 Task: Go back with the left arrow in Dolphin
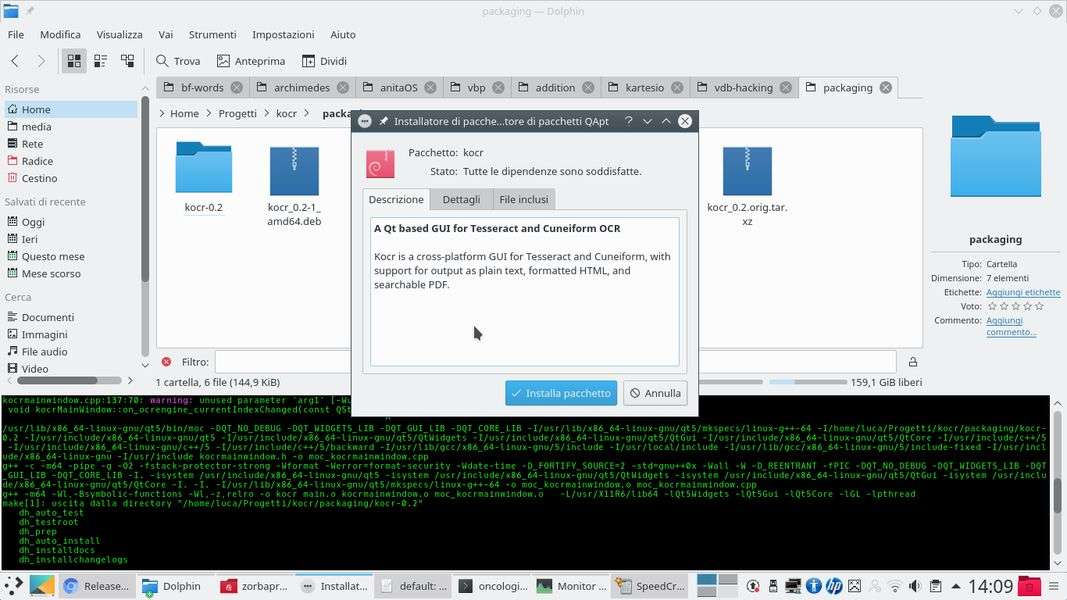pyautogui.click(x=15, y=61)
